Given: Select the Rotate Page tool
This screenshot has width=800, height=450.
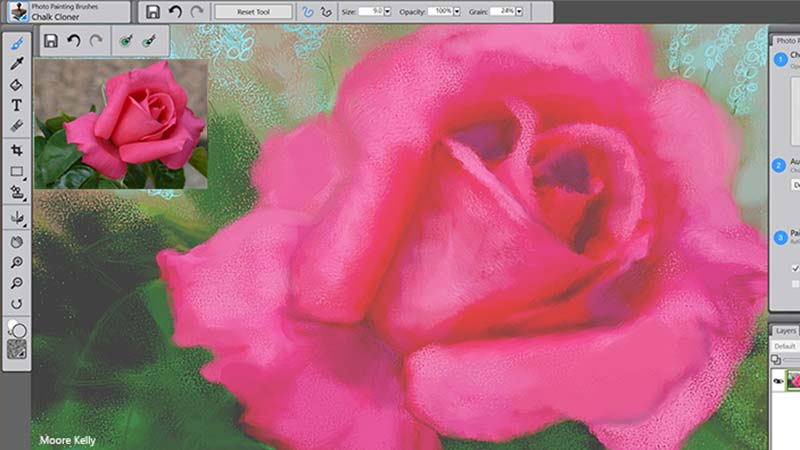Looking at the screenshot, I should [17, 304].
